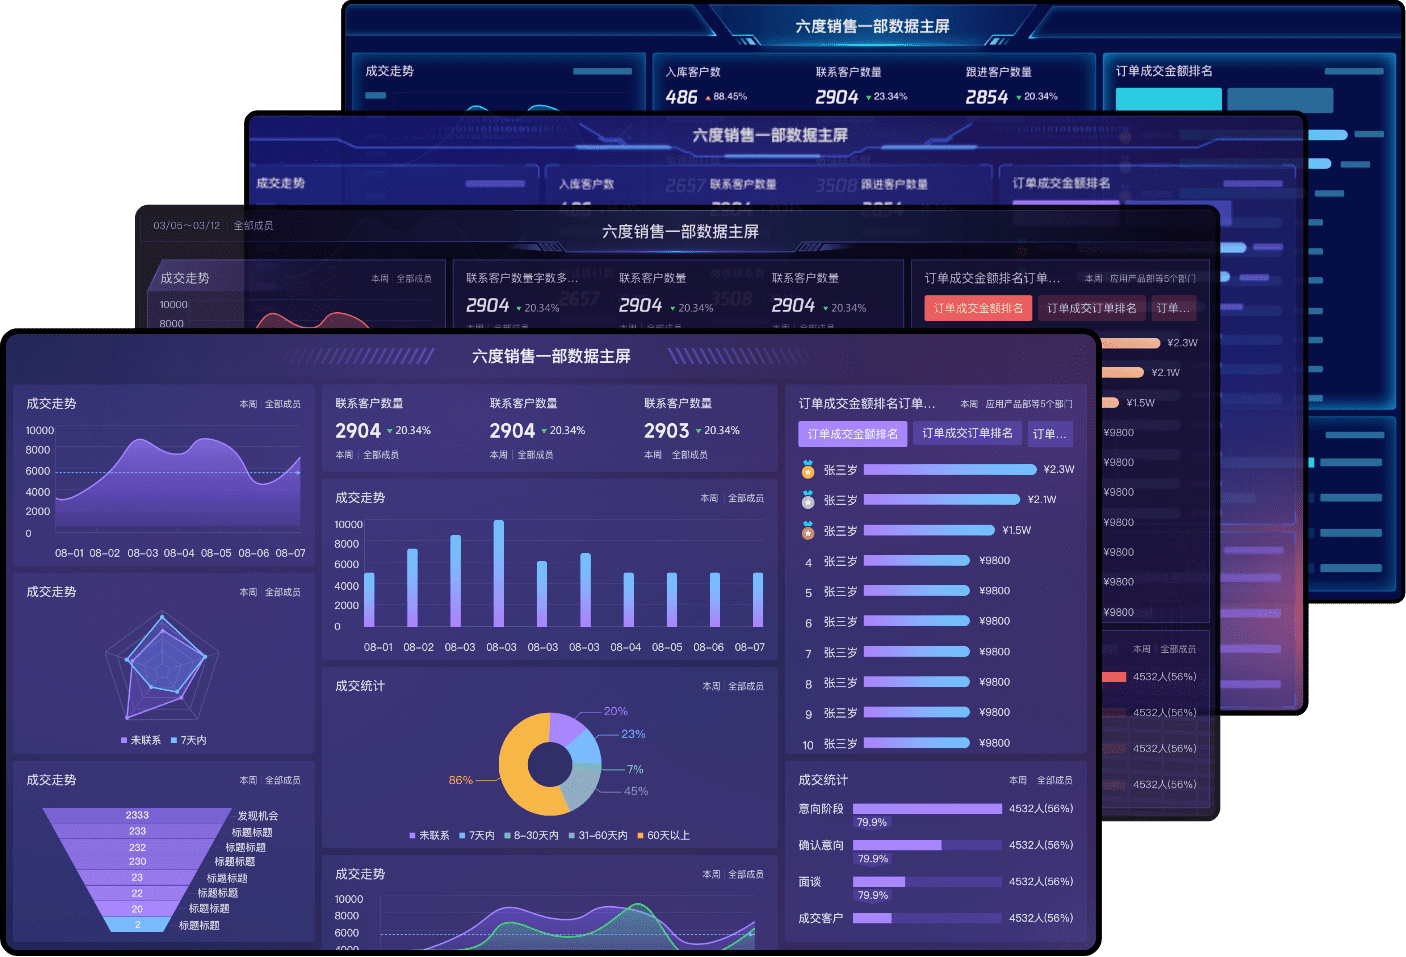Click the blue 7天内 legend square under radar chart
1406x957 pixels.
click(174, 740)
